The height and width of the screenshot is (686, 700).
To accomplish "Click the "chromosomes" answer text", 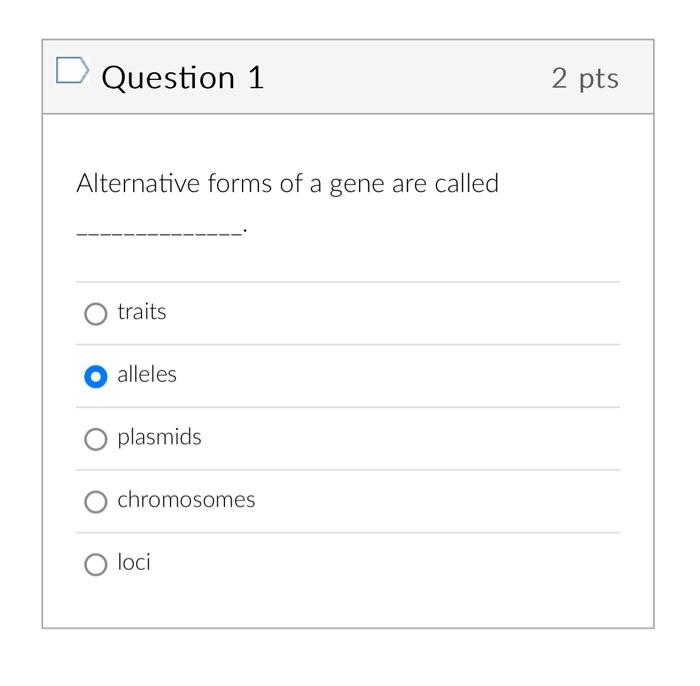I will click(186, 500).
